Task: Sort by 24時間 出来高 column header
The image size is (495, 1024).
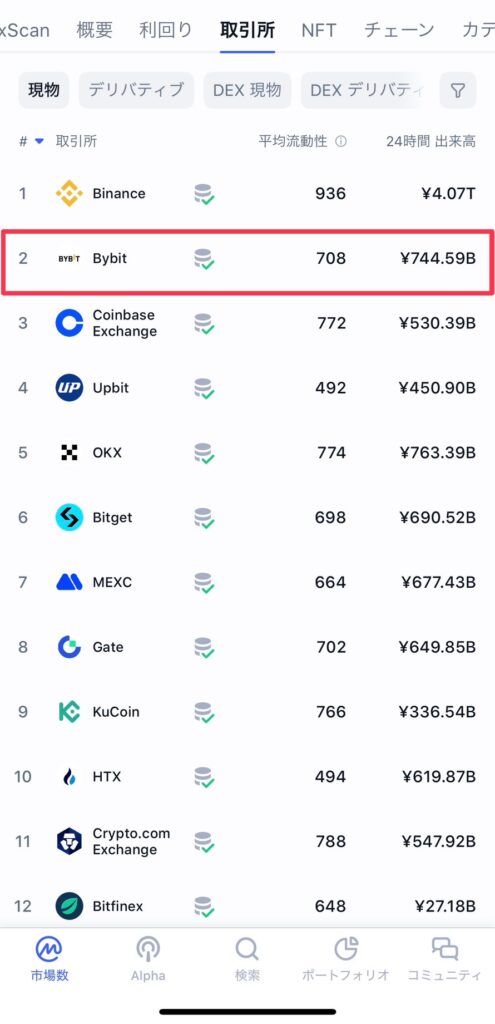Action: 430,141
